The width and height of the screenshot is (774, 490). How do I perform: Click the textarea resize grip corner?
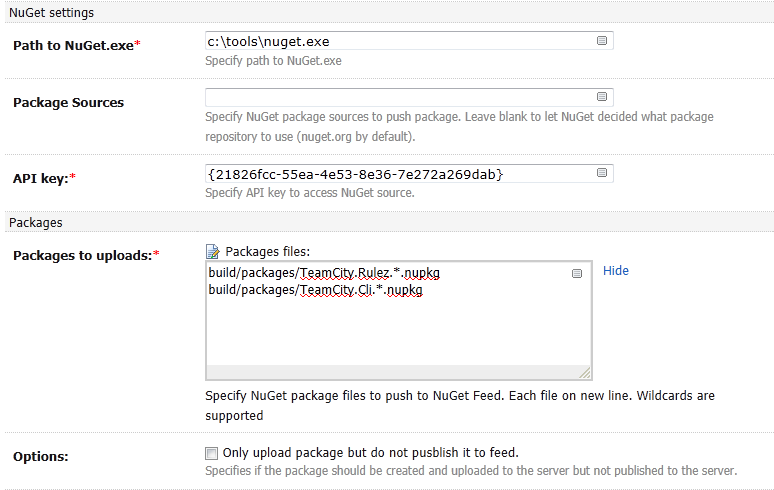pos(585,373)
